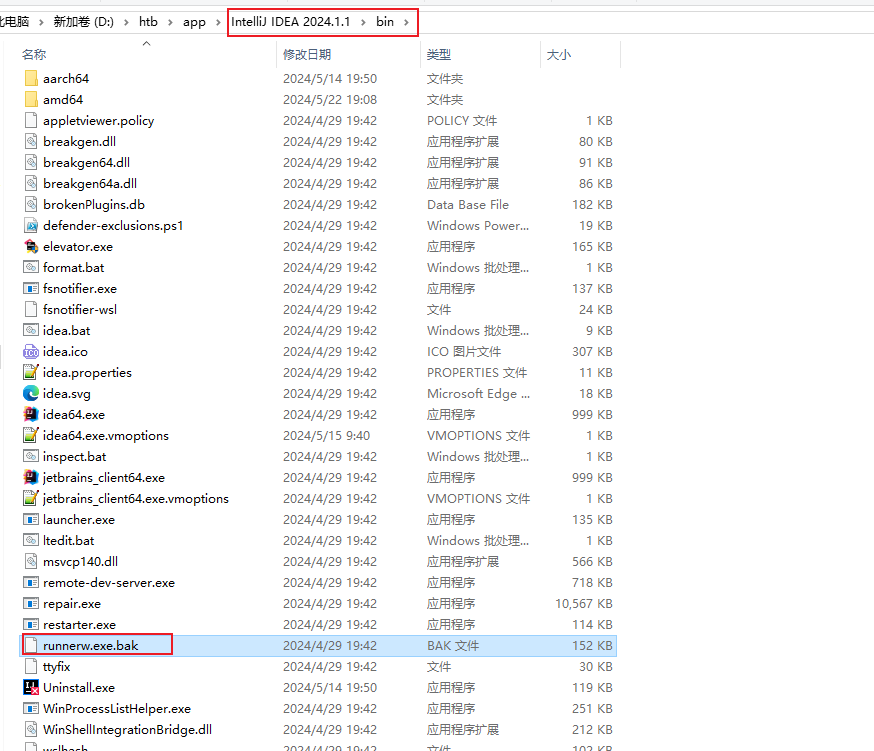
Task: Click the launcher.exe icon
Action: pyautogui.click(x=31, y=520)
